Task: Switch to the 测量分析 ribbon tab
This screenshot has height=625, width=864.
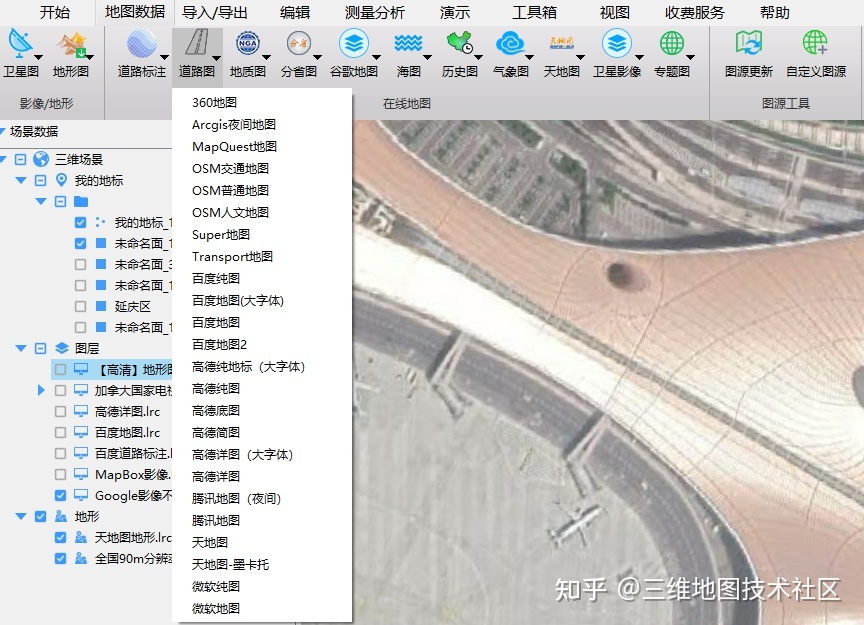Action: pos(374,13)
